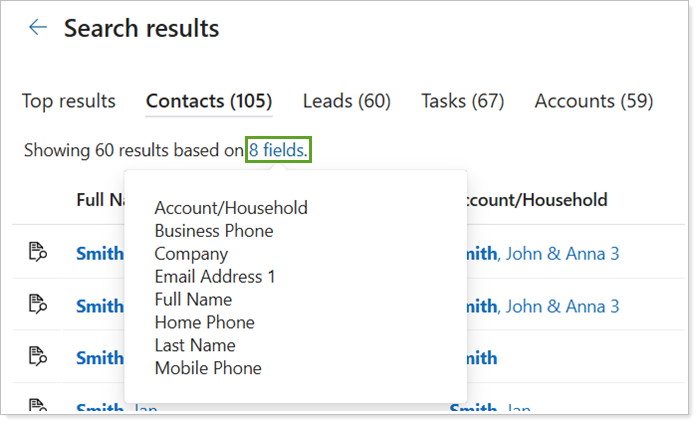Open the second row Smith contact link

coord(100,305)
